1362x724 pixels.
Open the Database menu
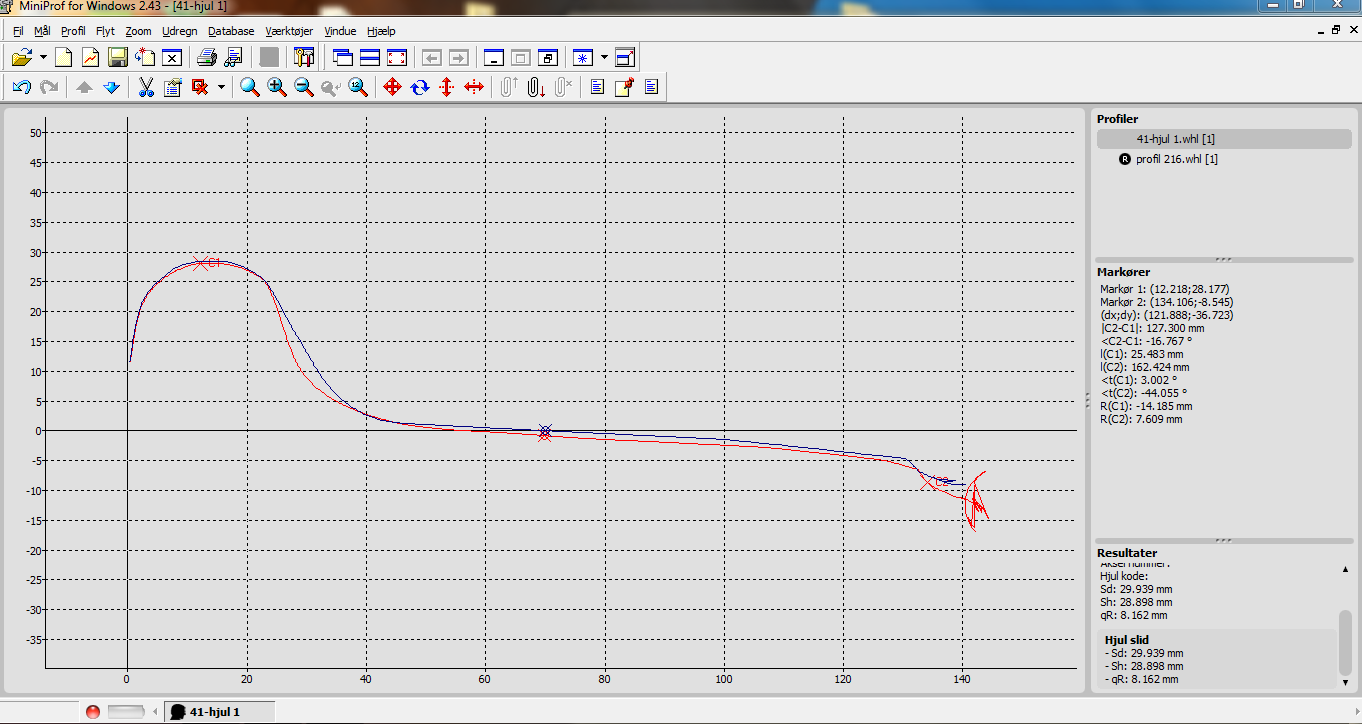(231, 31)
